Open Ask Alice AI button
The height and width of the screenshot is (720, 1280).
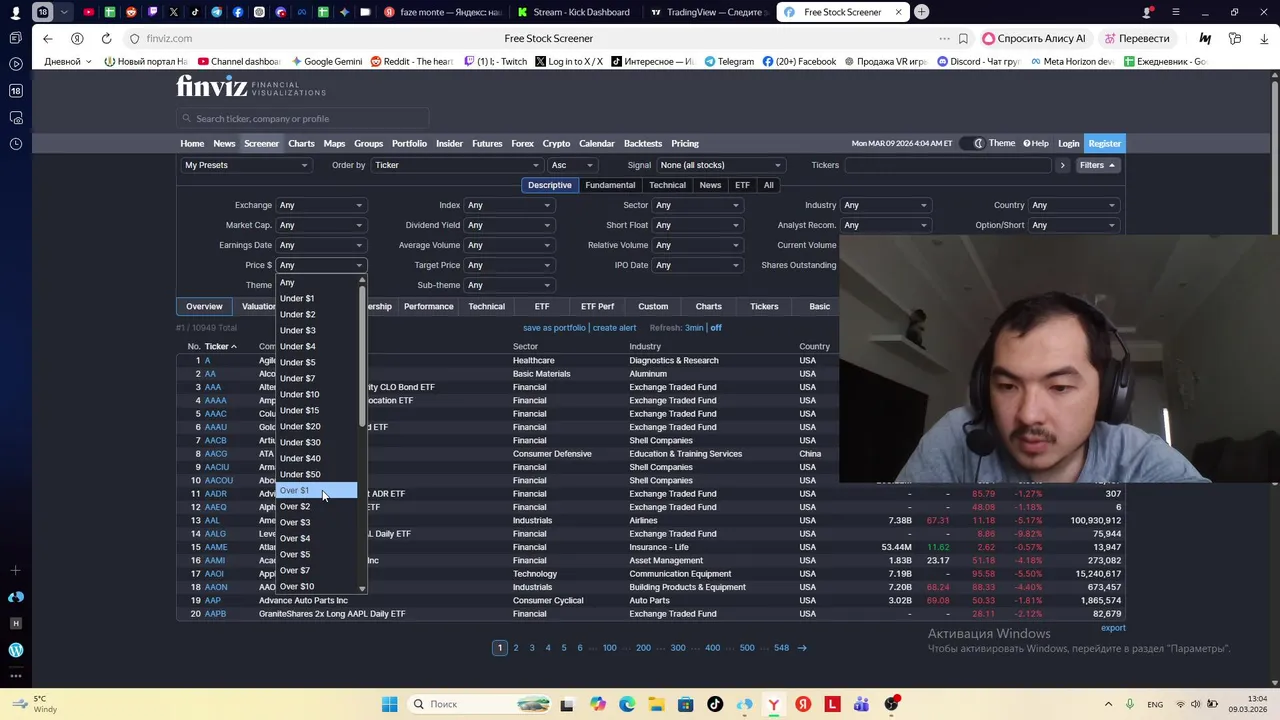click(1035, 38)
